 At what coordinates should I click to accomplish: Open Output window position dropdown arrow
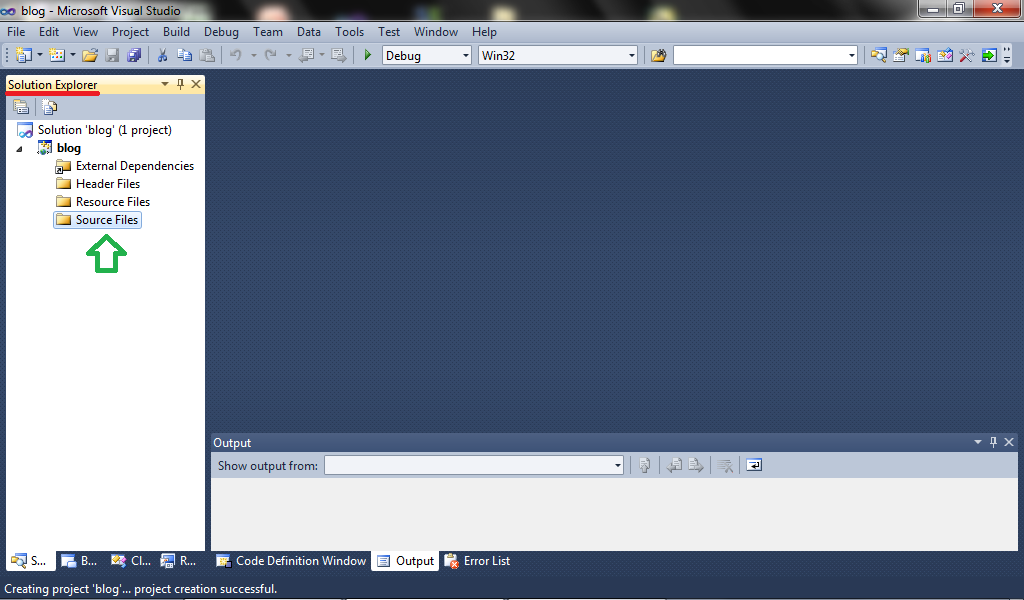[978, 442]
